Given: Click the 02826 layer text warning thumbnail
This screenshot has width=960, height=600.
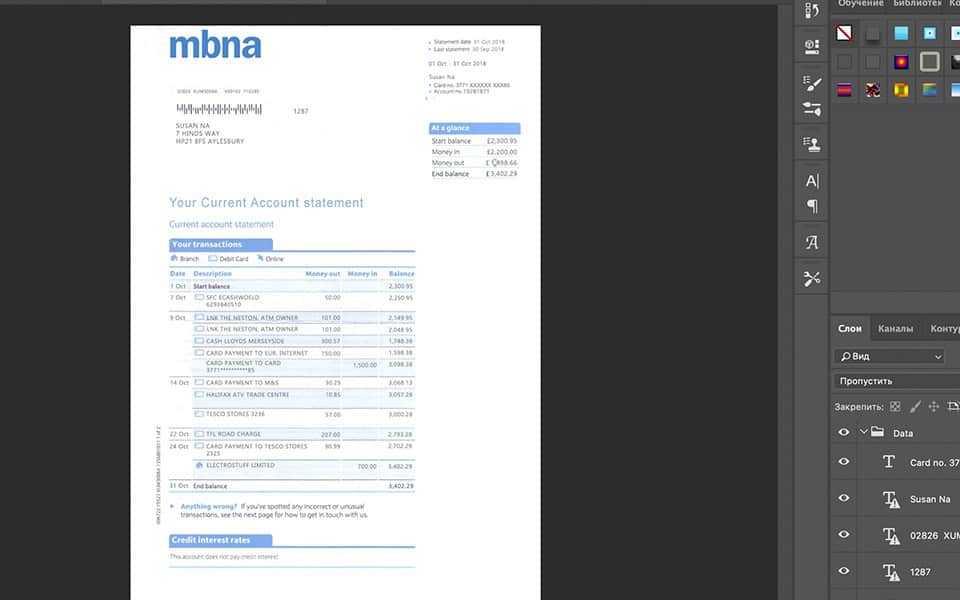Looking at the screenshot, I should coord(890,536).
